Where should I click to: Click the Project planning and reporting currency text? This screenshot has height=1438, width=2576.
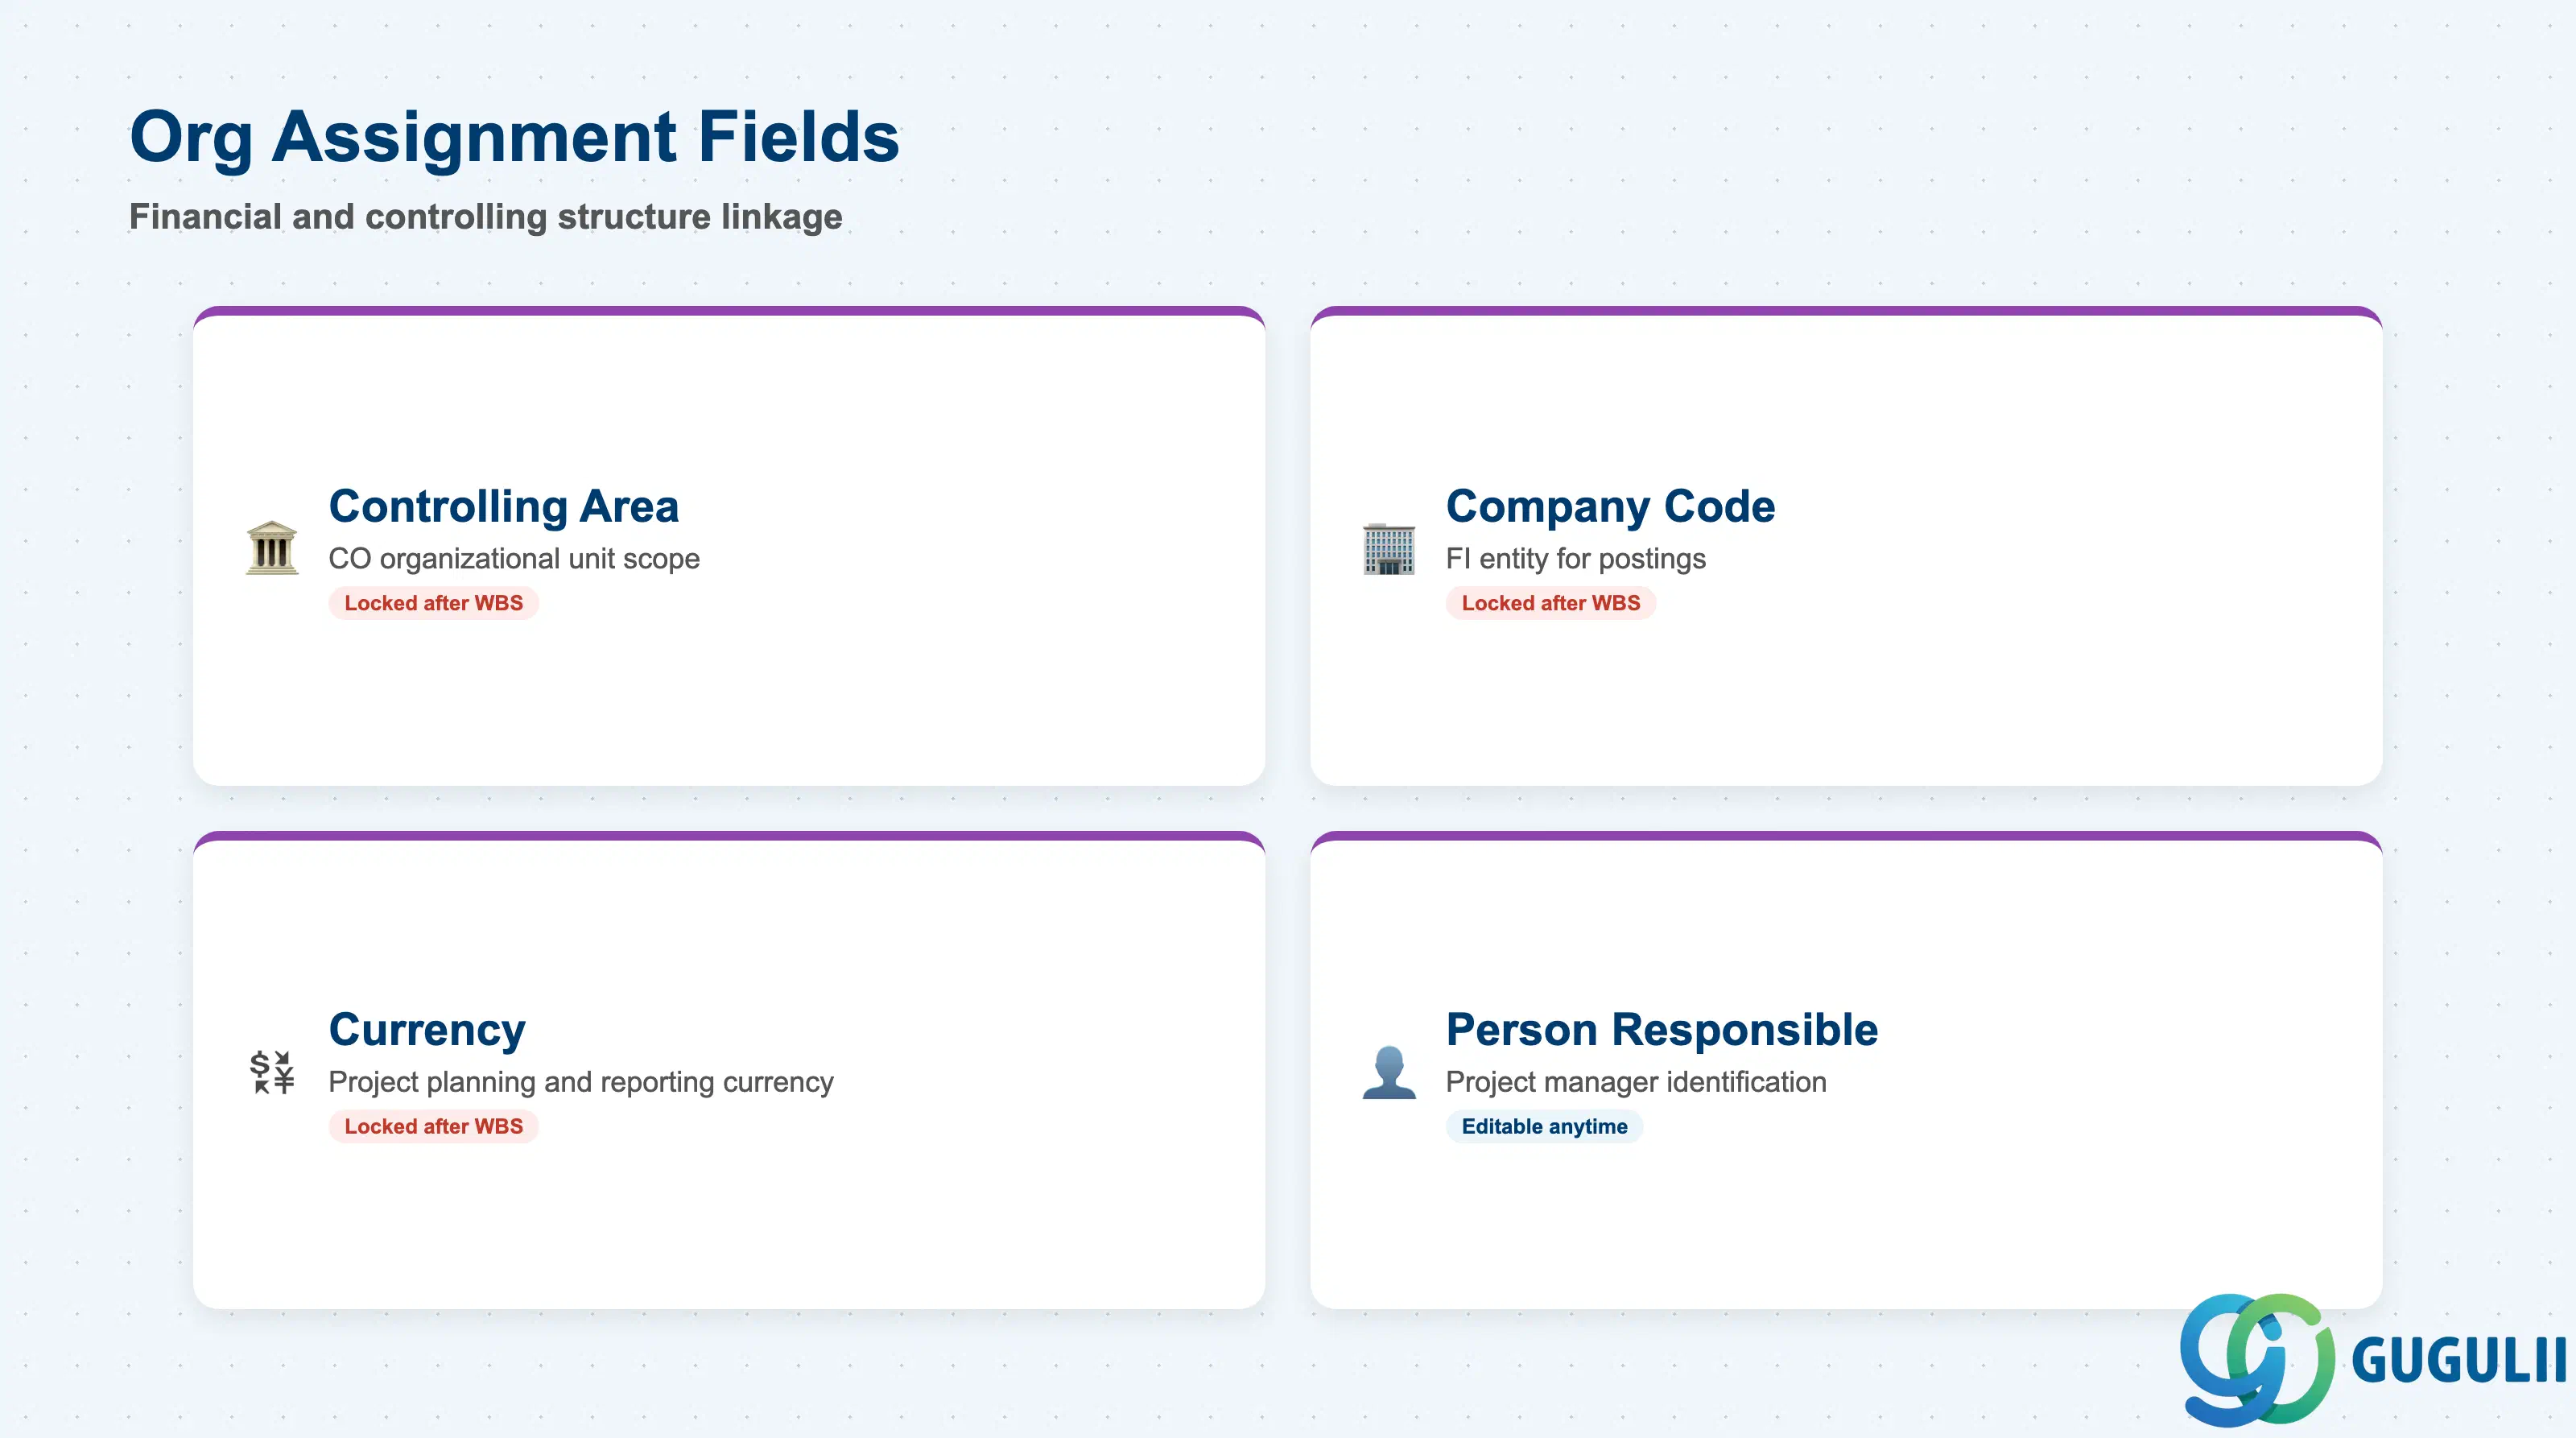pyautogui.click(x=581, y=1082)
